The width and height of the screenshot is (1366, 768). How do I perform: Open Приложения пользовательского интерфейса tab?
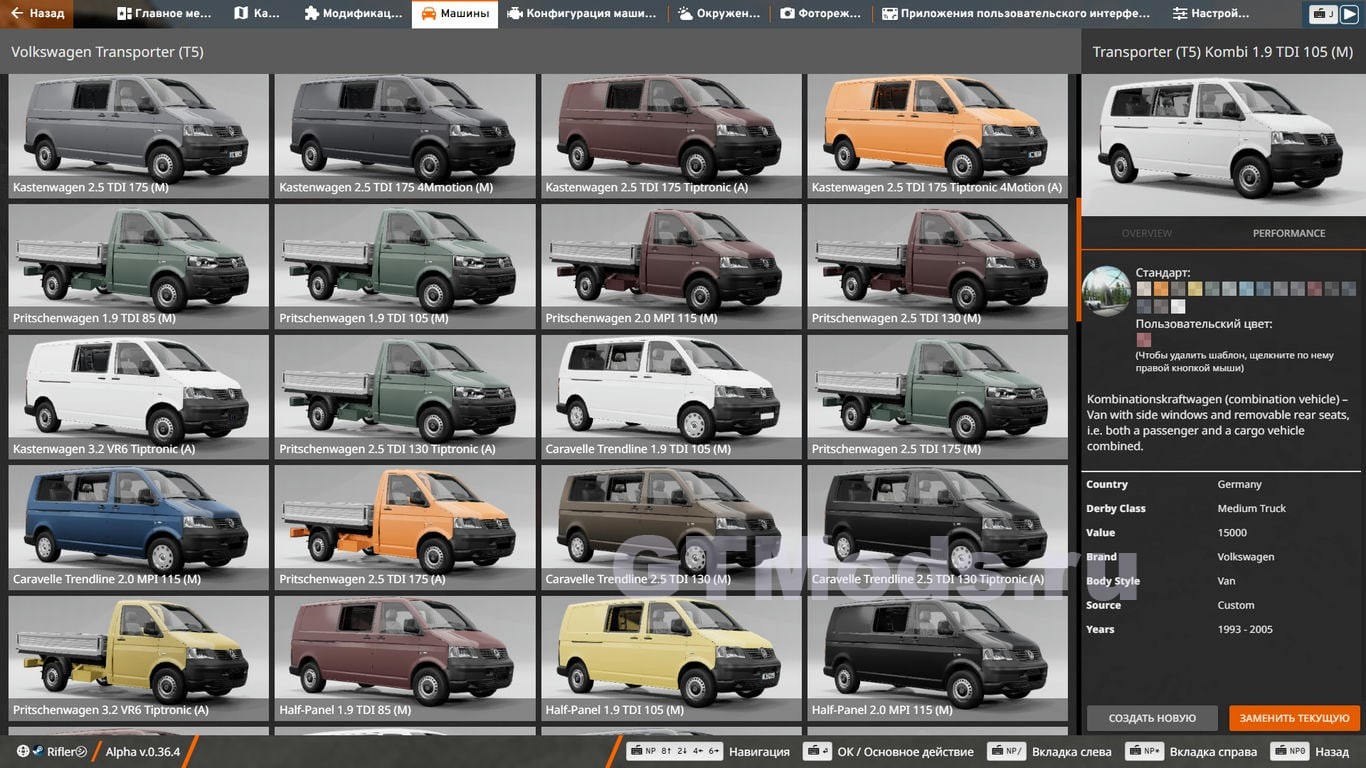(1015, 14)
